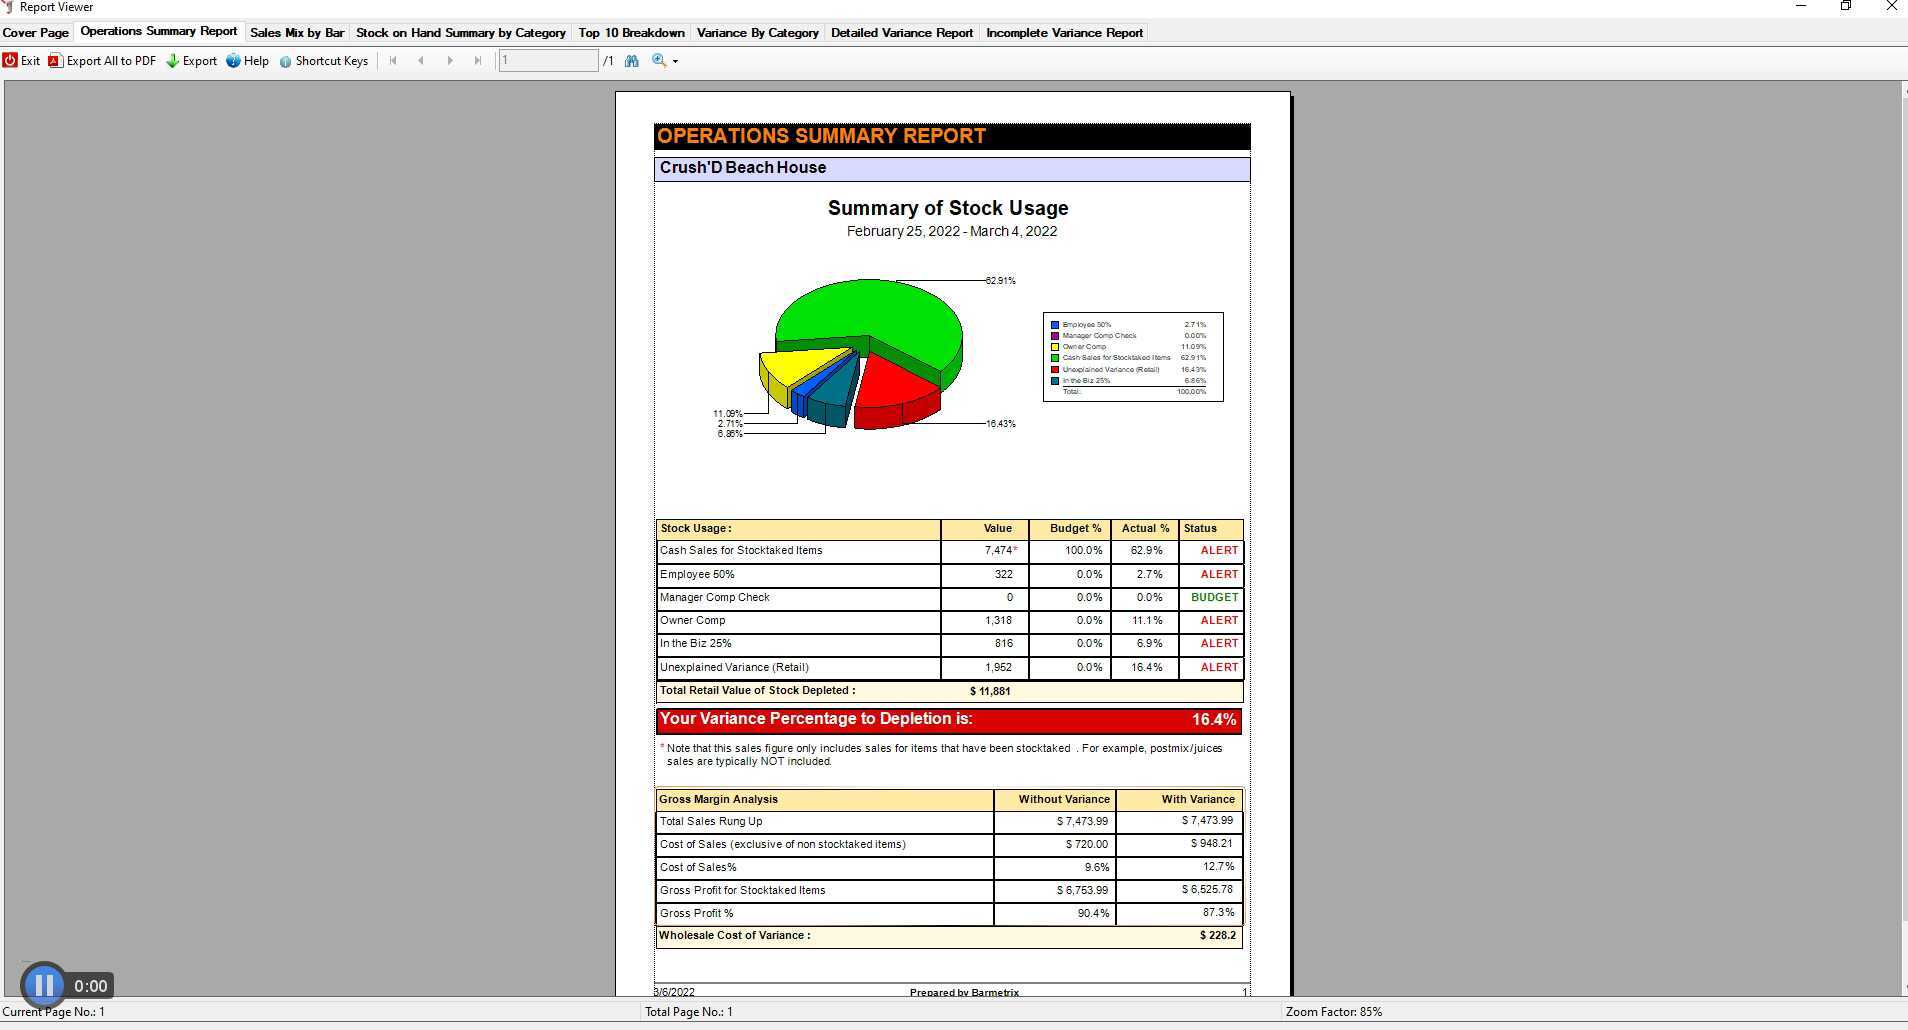Expand the zoom dropdown arrow
This screenshot has height=1030, width=1908.
coord(675,62)
